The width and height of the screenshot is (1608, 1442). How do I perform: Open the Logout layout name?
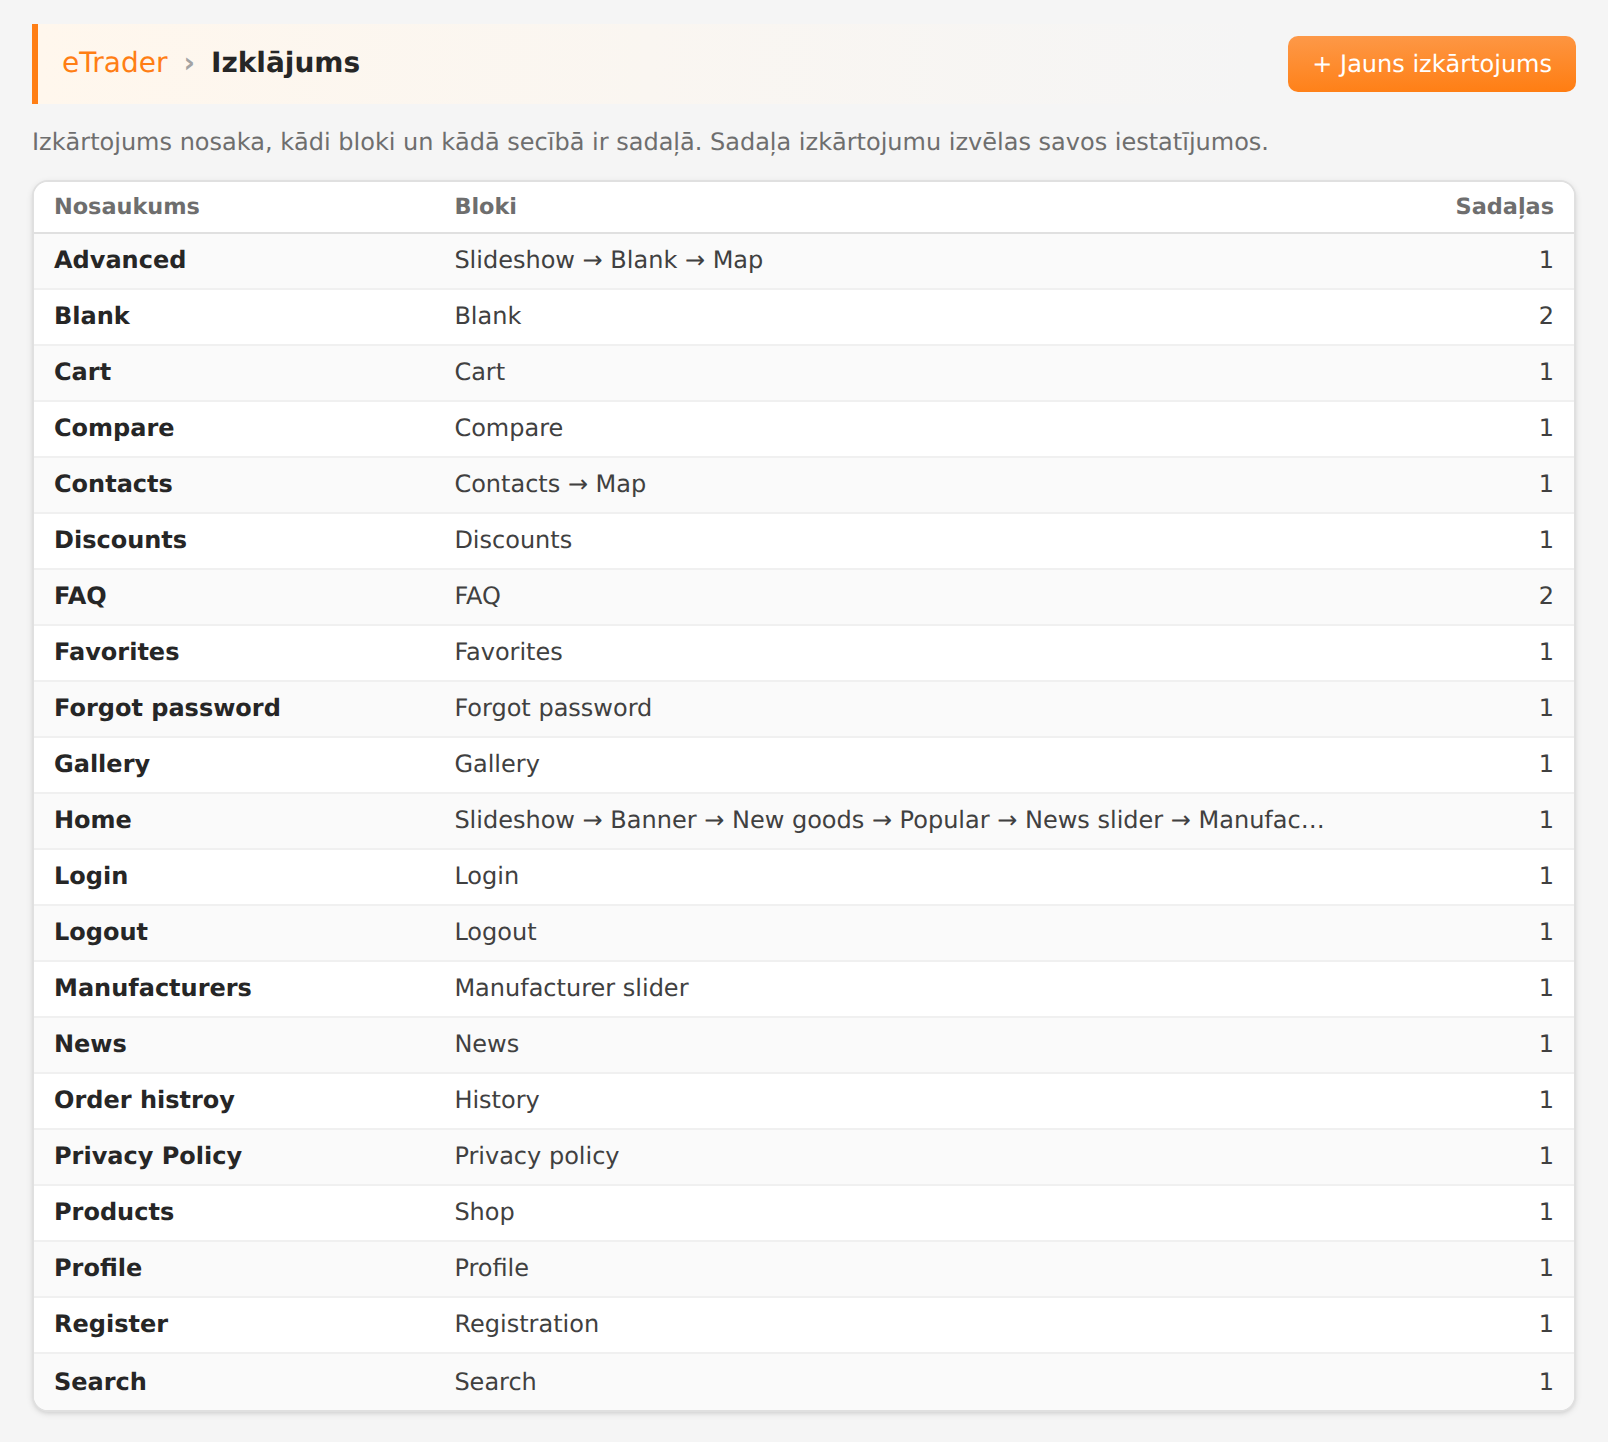click(x=101, y=932)
